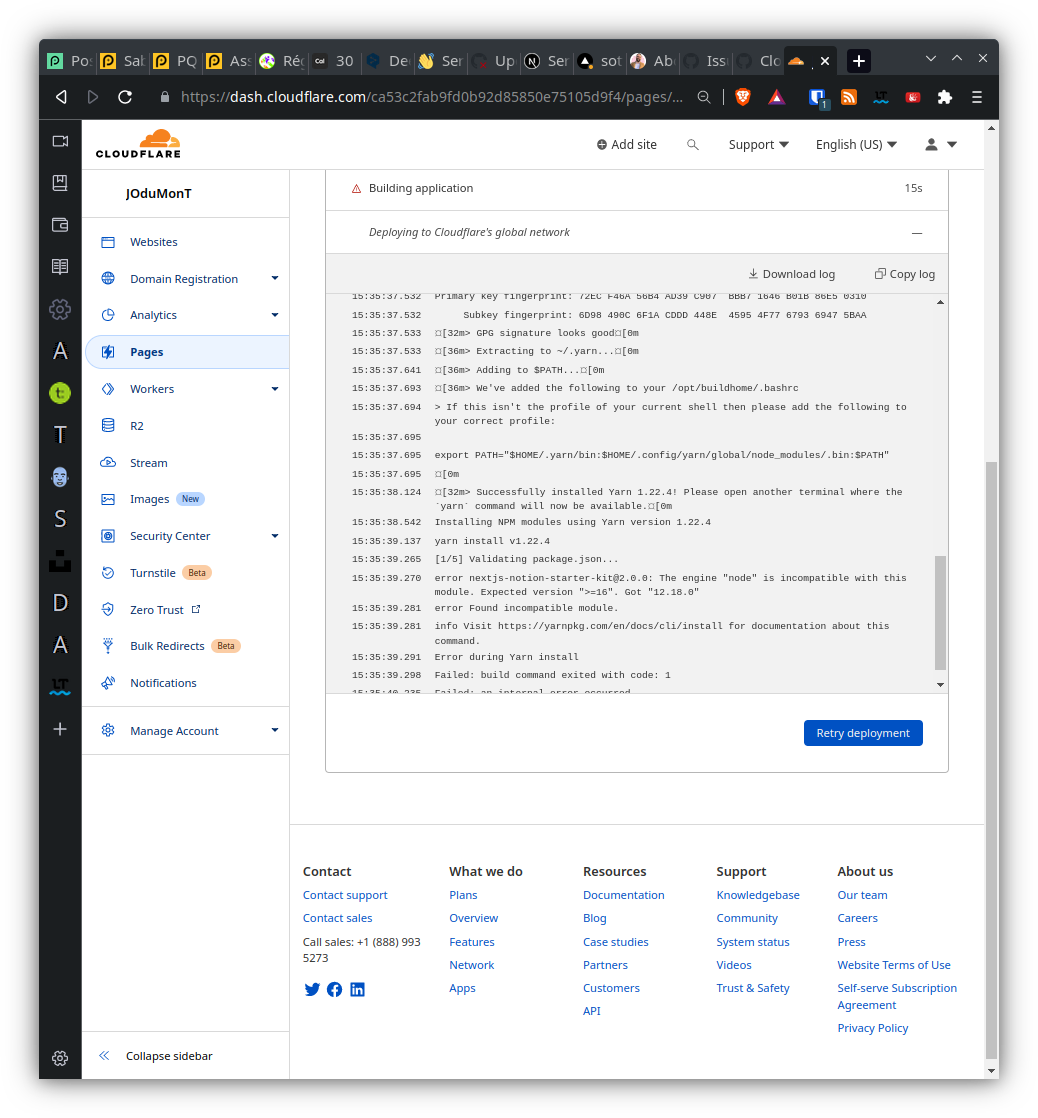Open Zero Trust via its sidebar icon

pyautogui.click(x=108, y=609)
